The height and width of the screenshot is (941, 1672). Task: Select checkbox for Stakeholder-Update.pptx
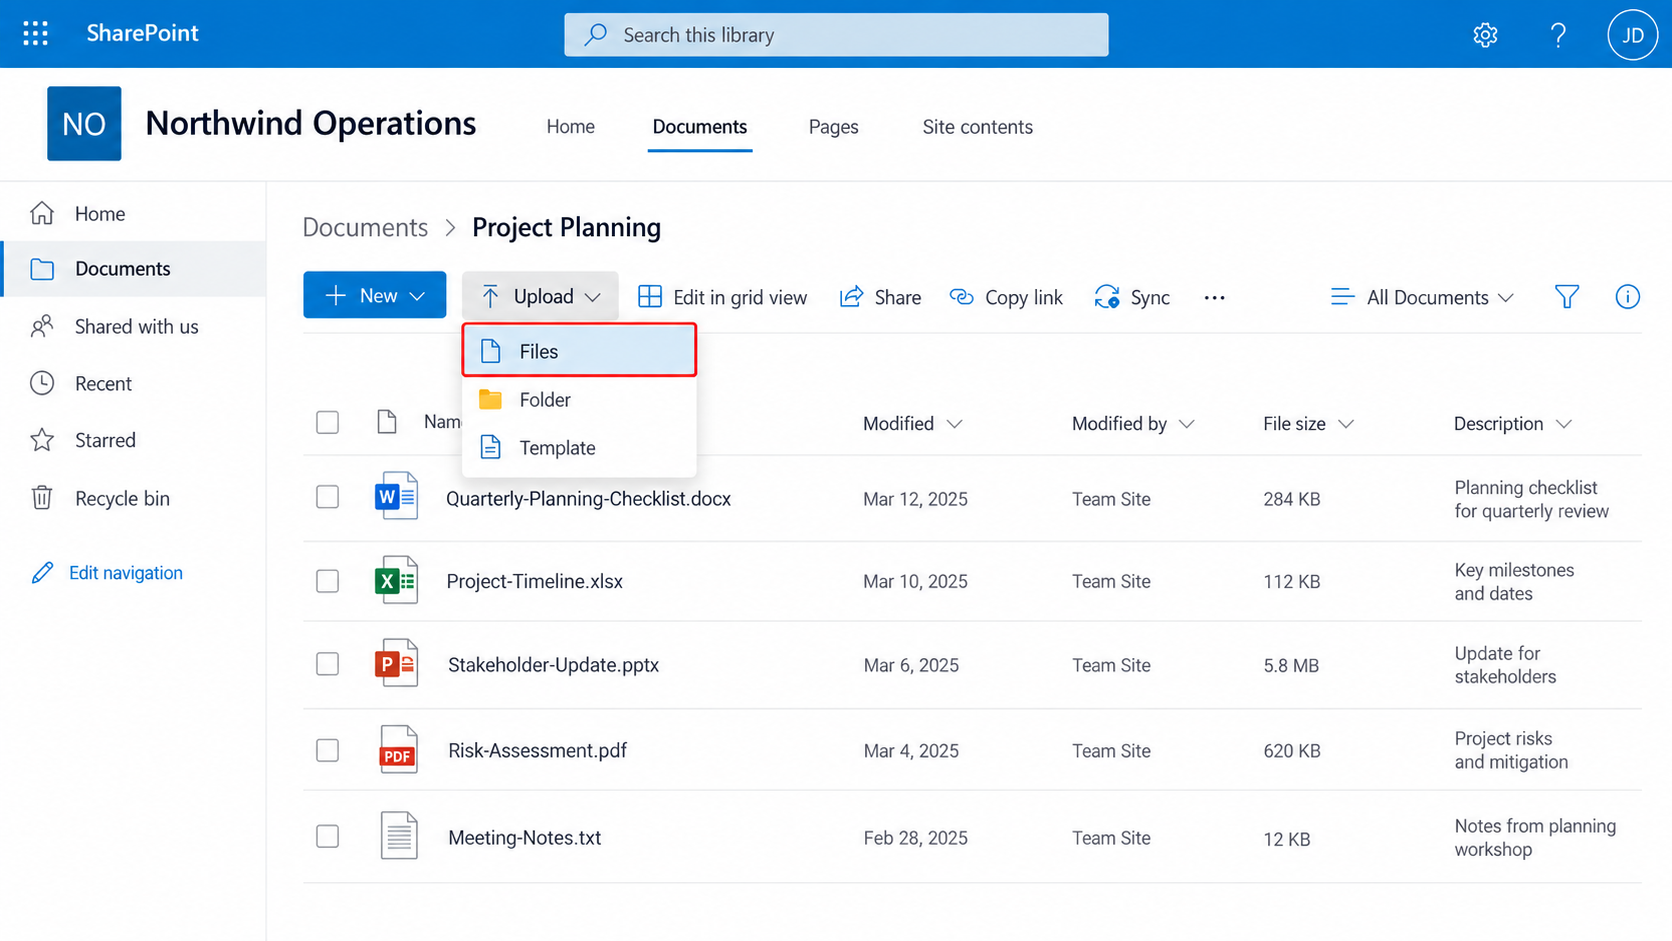tap(327, 664)
